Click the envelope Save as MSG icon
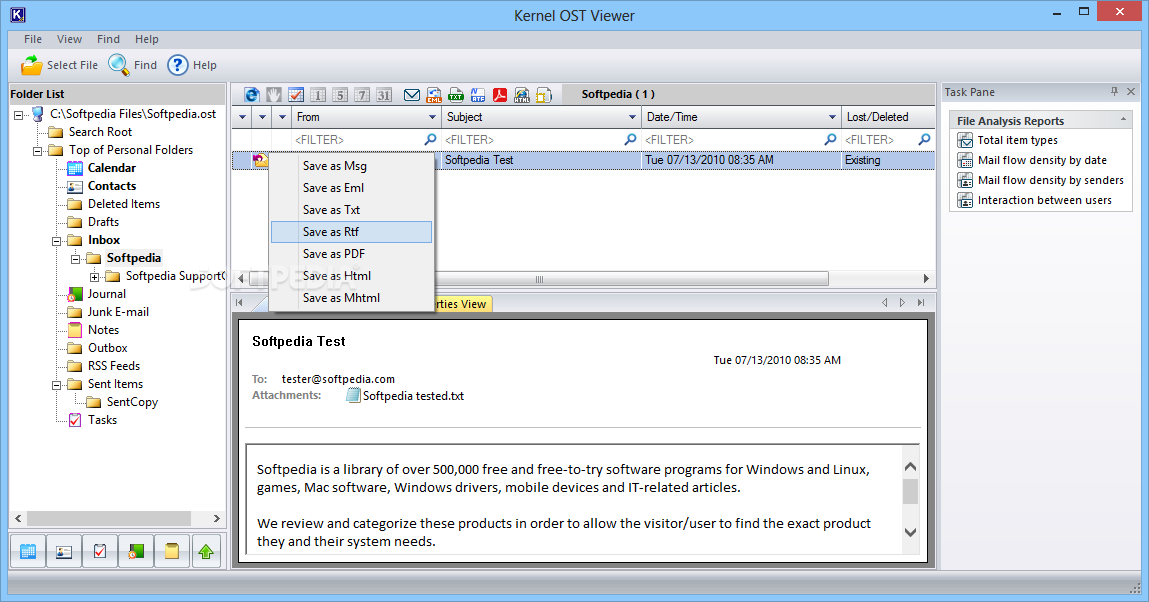Screen dimensions: 1149x602 click(412, 94)
